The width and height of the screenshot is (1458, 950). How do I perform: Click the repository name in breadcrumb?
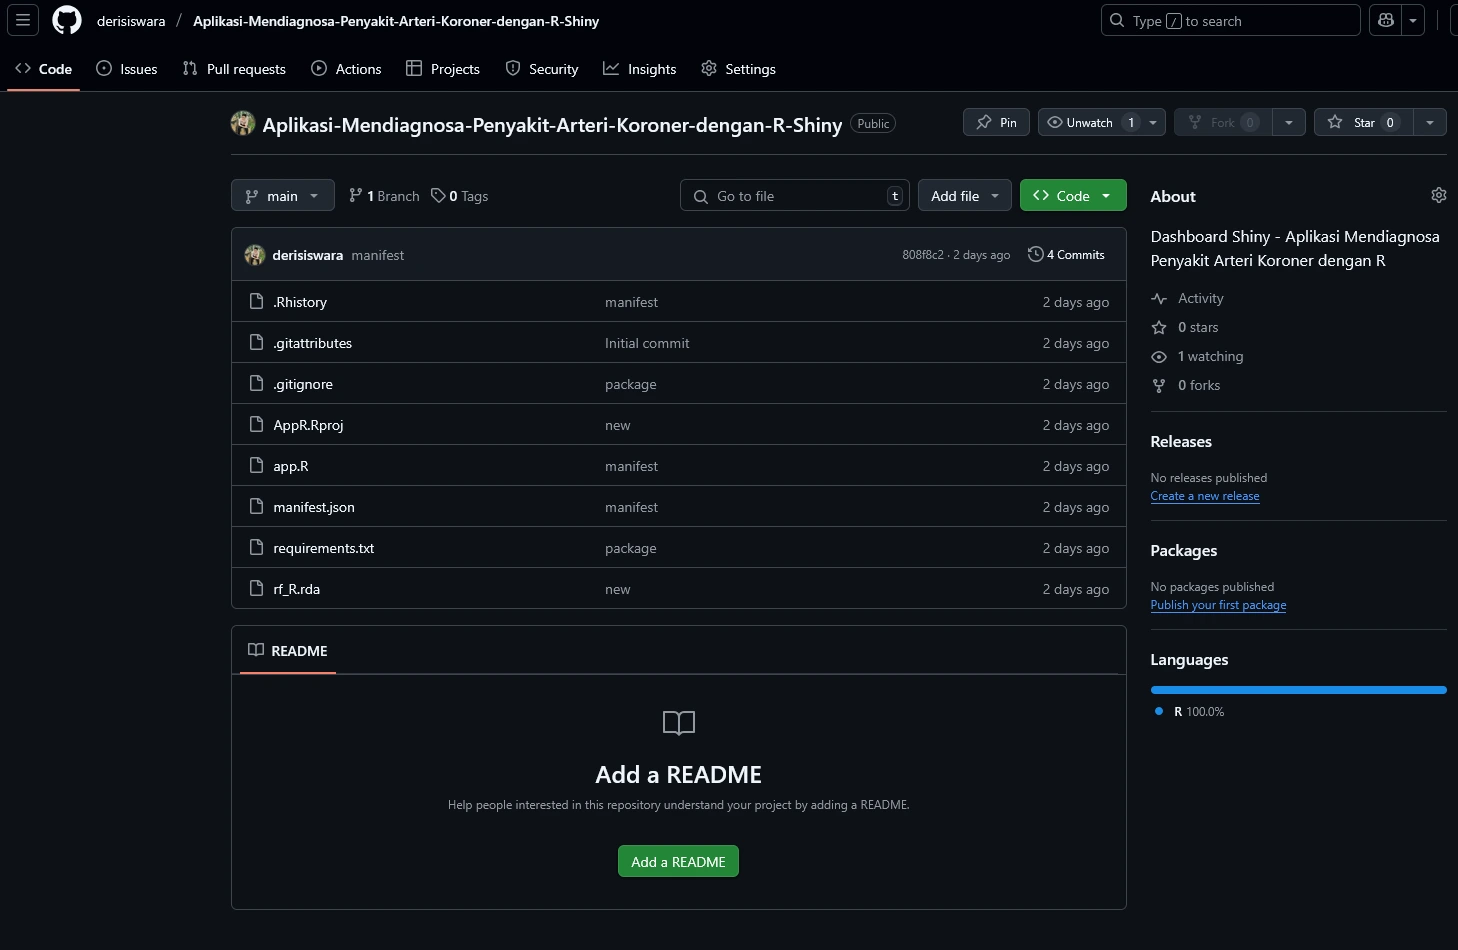coord(396,21)
